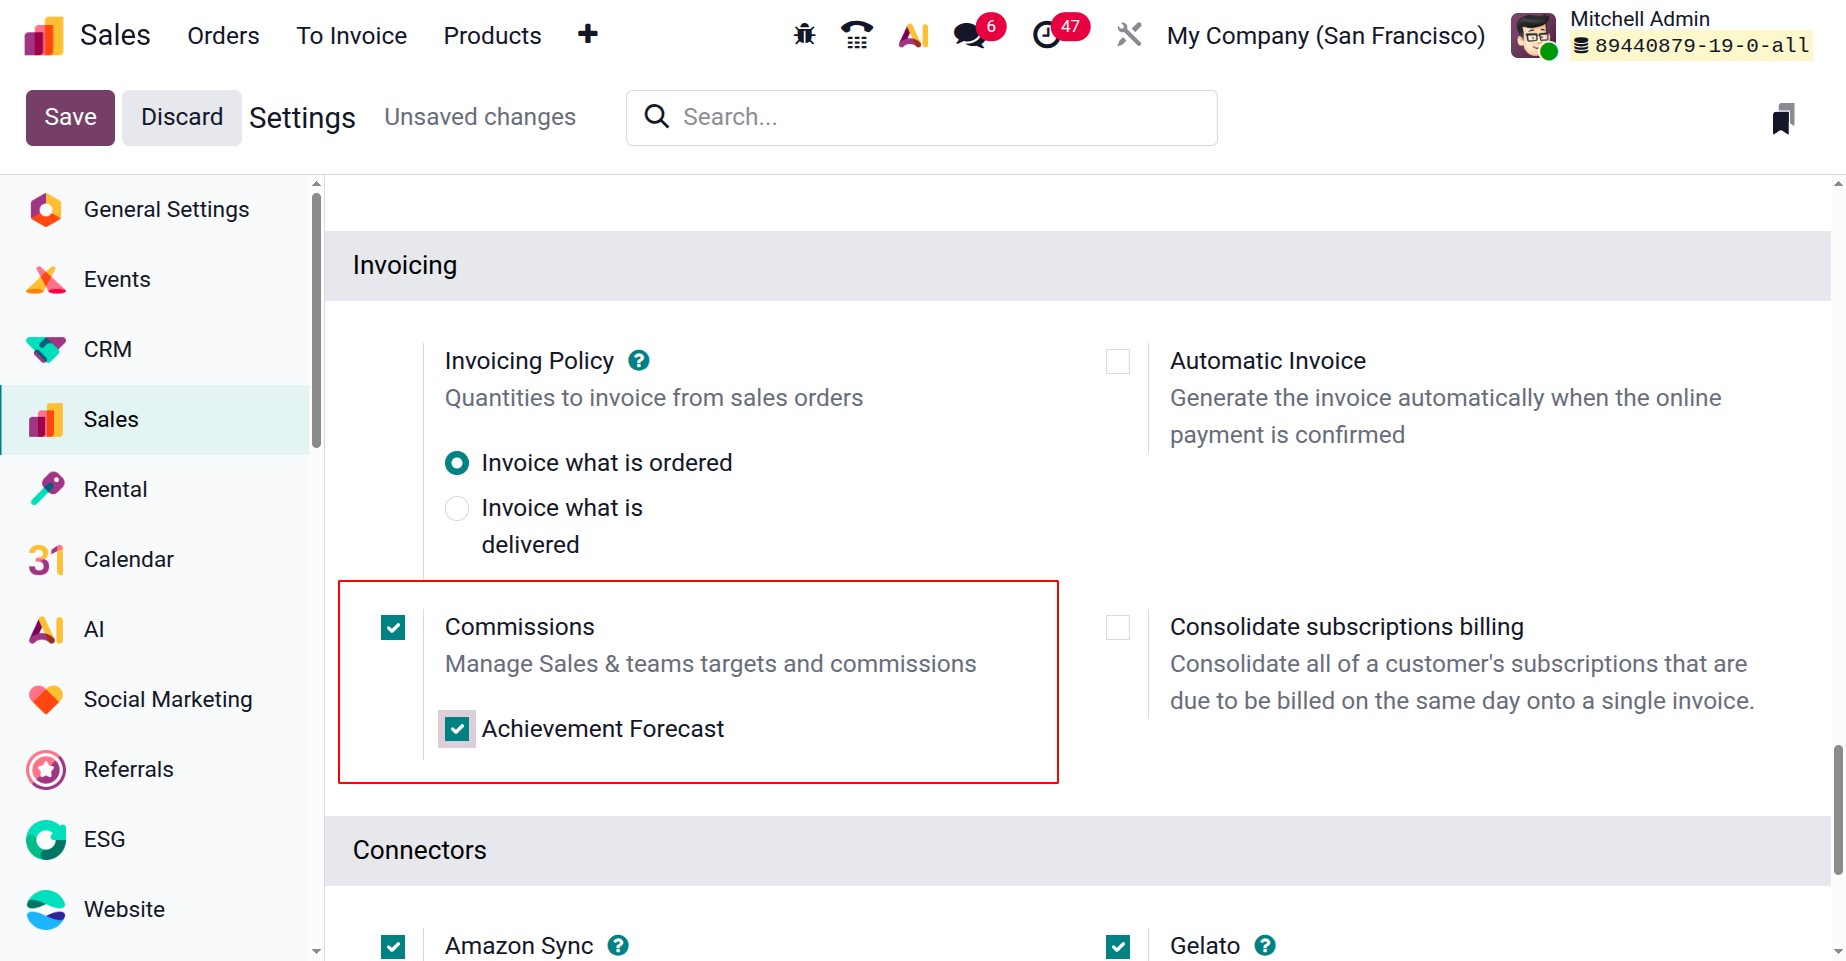Click the help icon next to Invoicing Policy
This screenshot has width=1846, height=961.
point(638,360)
